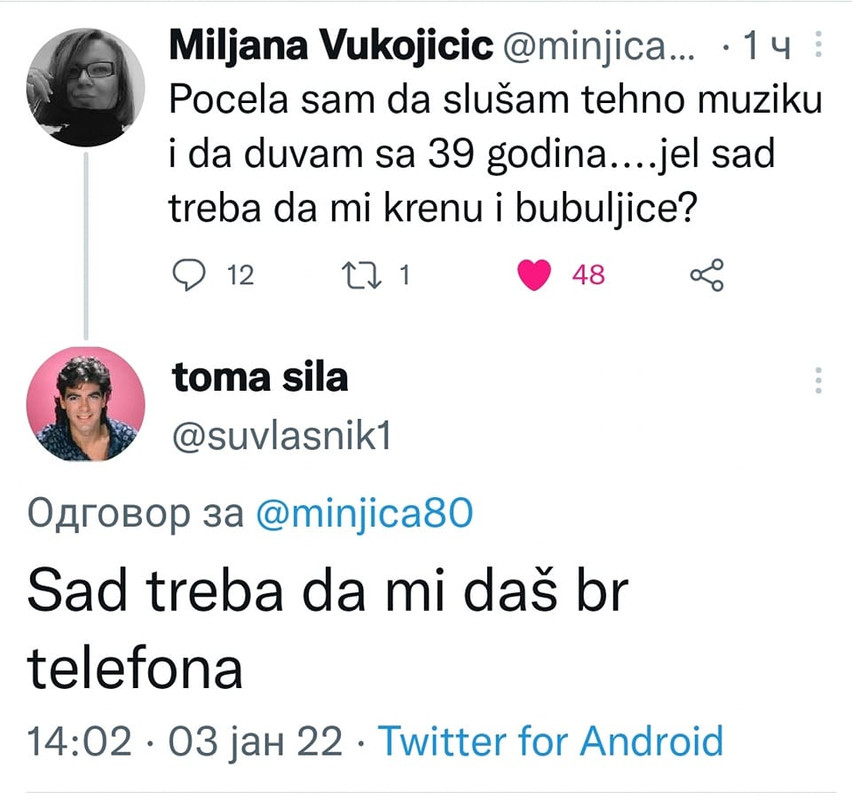Click the Twitter for Android source link

[549, 741]
